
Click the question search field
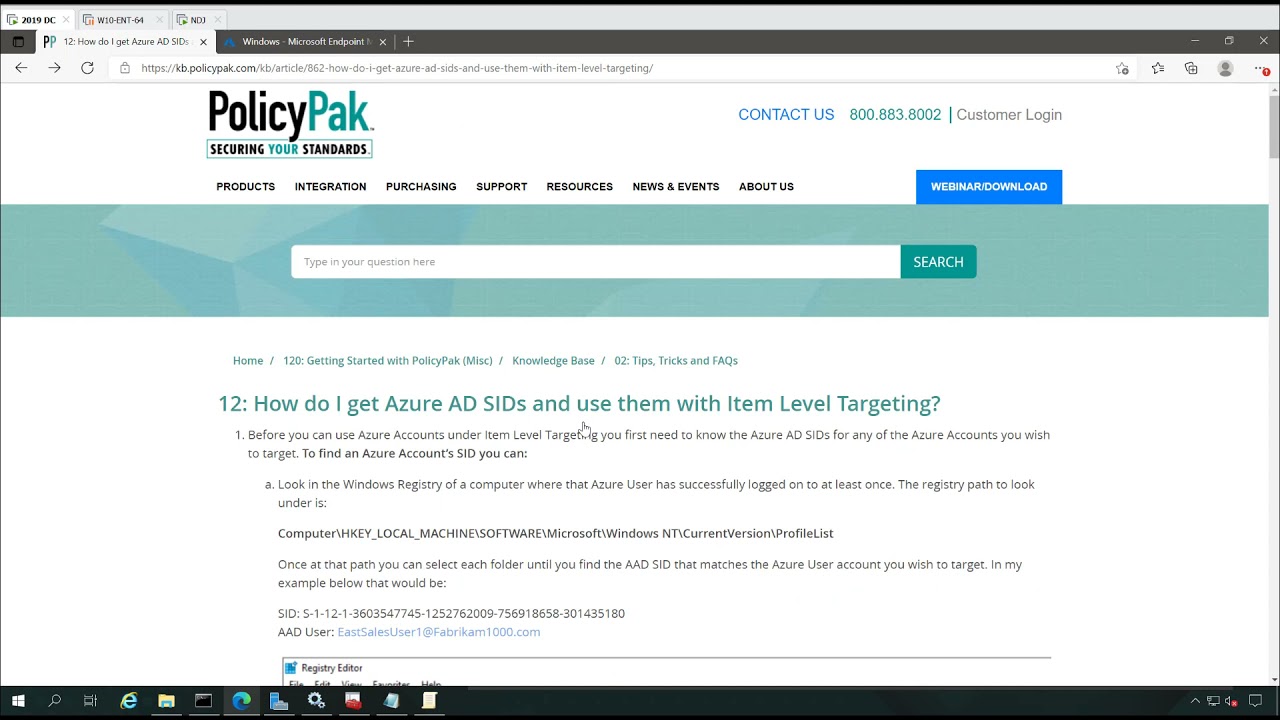click(596, 262)
